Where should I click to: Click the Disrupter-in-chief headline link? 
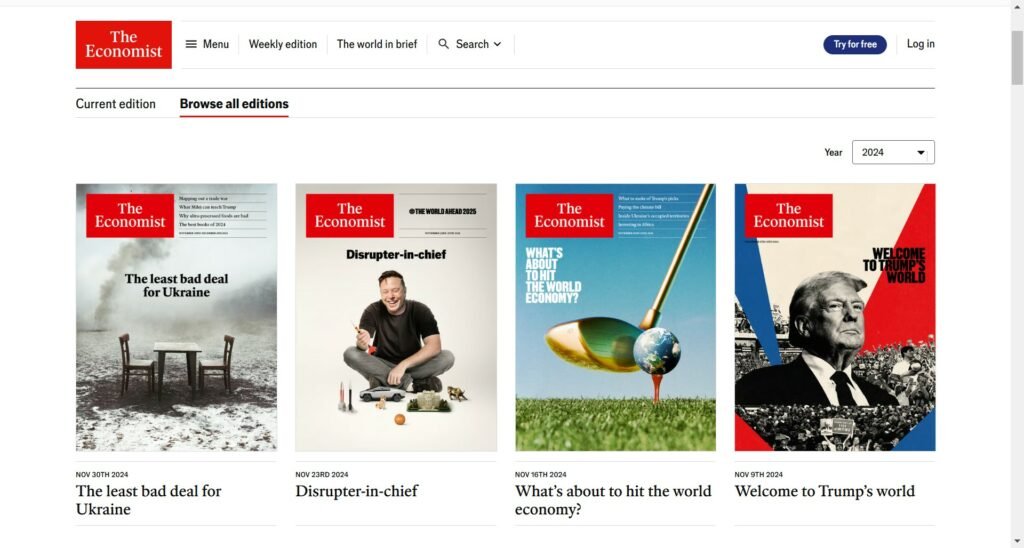coord(357,491)
